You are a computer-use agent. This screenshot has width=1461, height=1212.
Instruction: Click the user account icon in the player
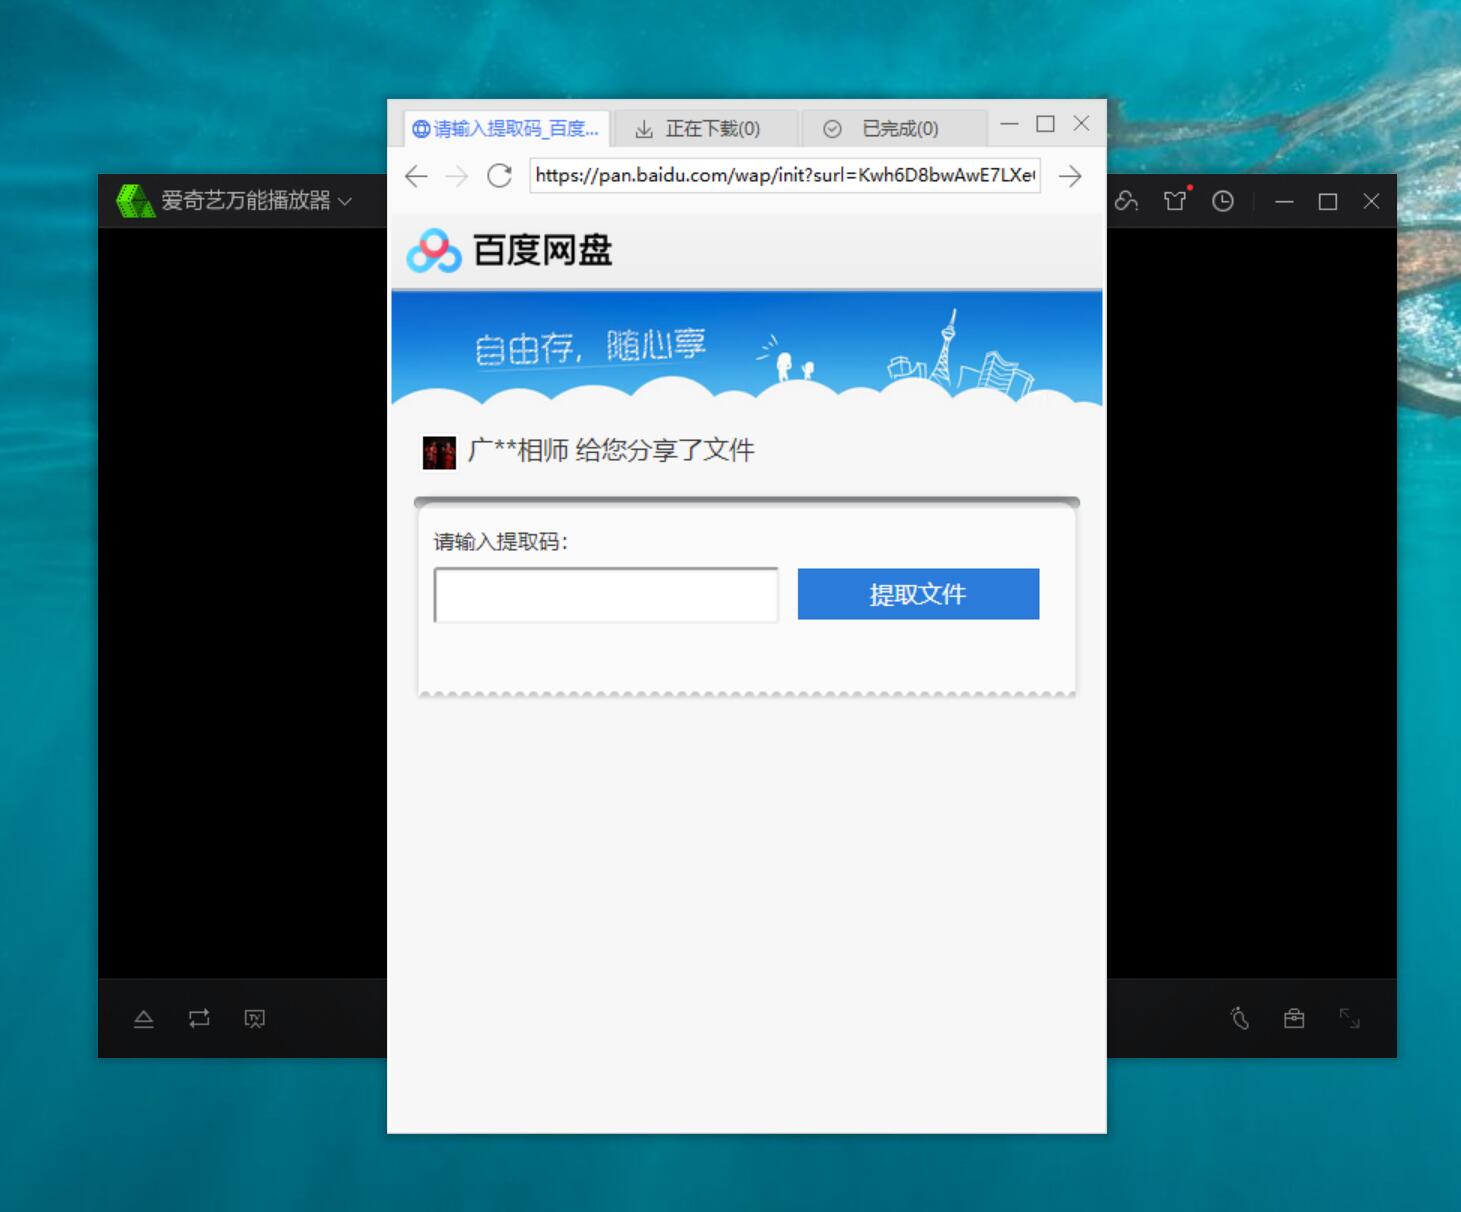point(1127,201)
